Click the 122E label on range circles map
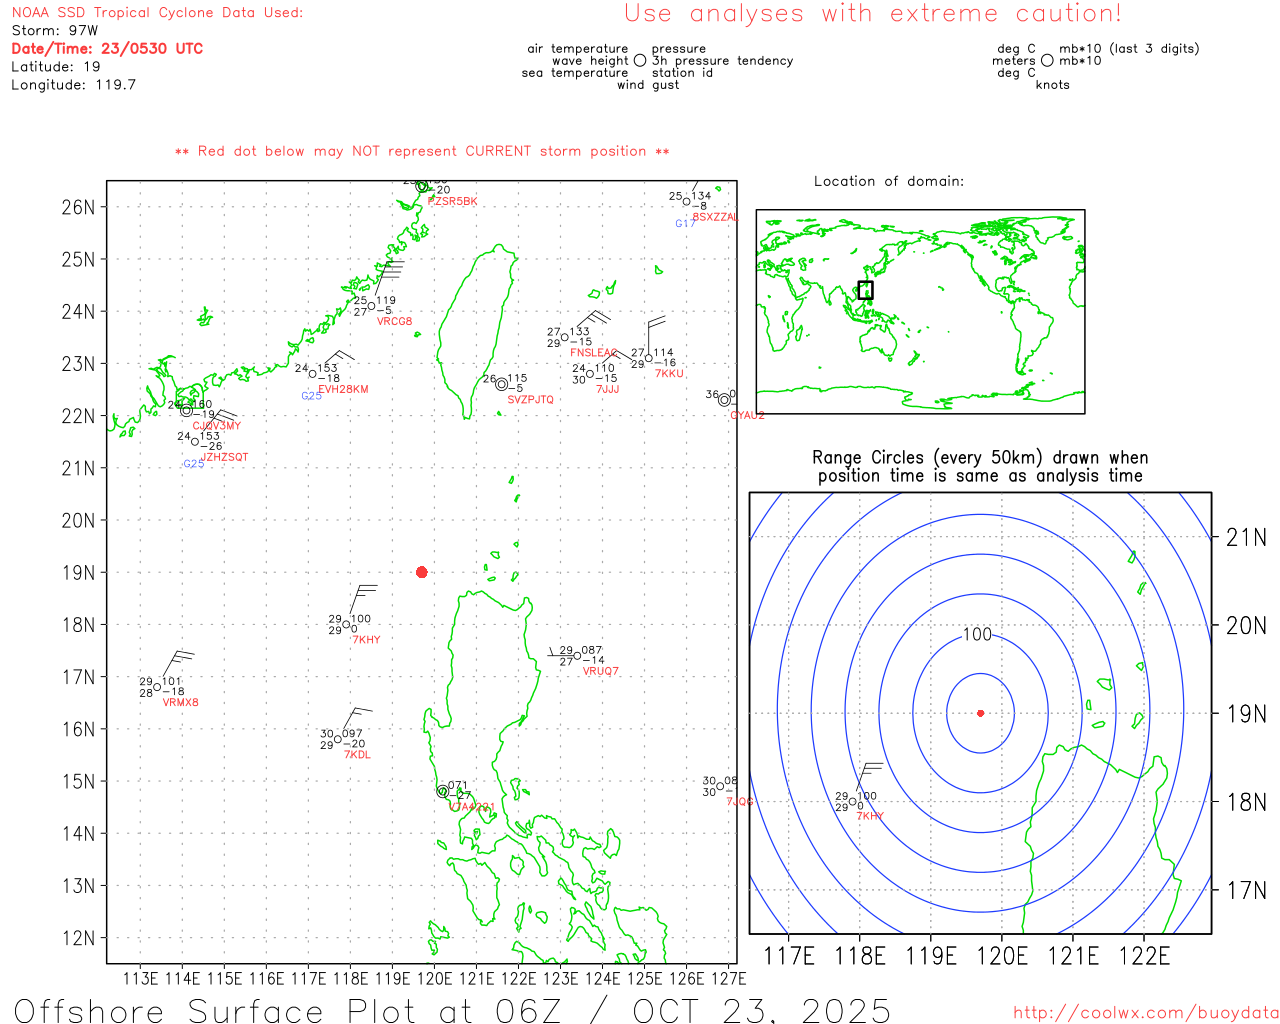Viewport: 1280px width, 1024px height. click(1144, 956)
